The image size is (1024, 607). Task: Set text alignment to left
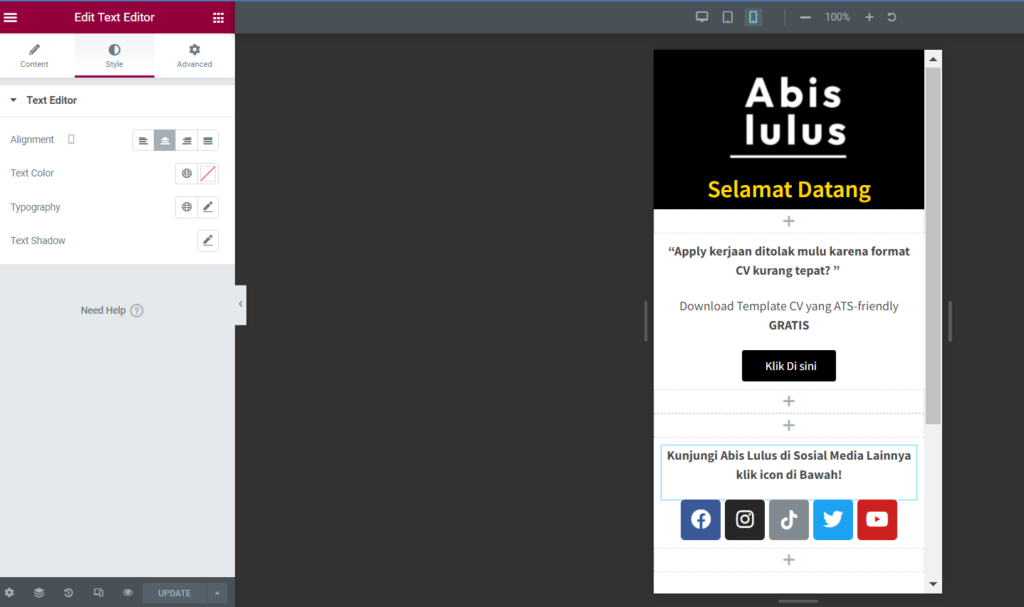pos(144,141)
